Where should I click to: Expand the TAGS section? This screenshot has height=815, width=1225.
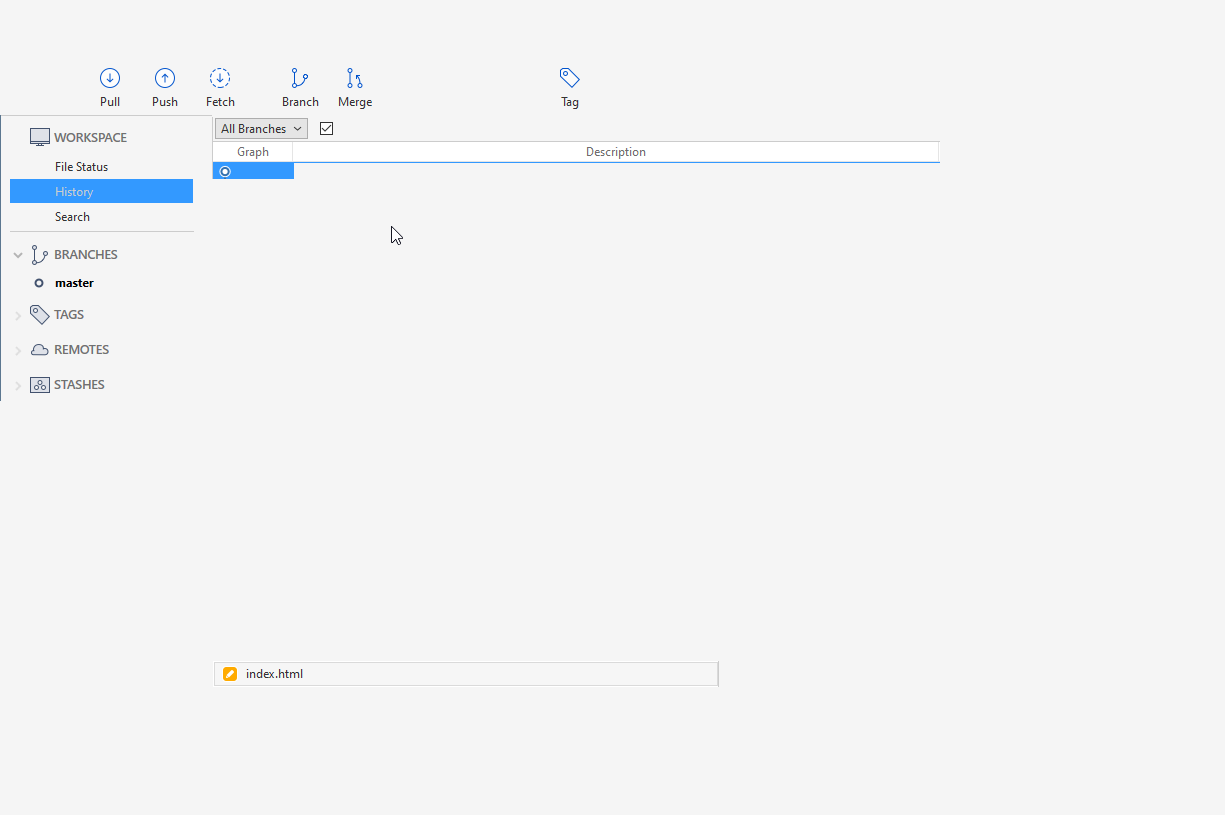(18, 315)
